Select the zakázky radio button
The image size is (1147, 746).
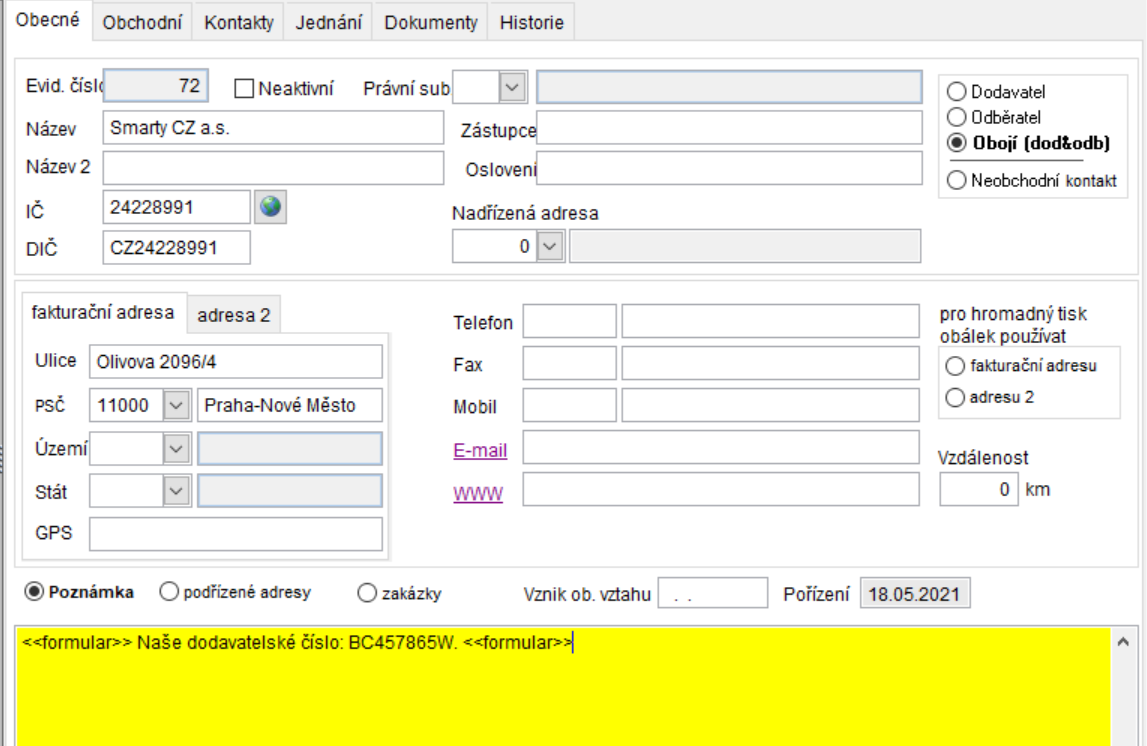tap(366, 593)
